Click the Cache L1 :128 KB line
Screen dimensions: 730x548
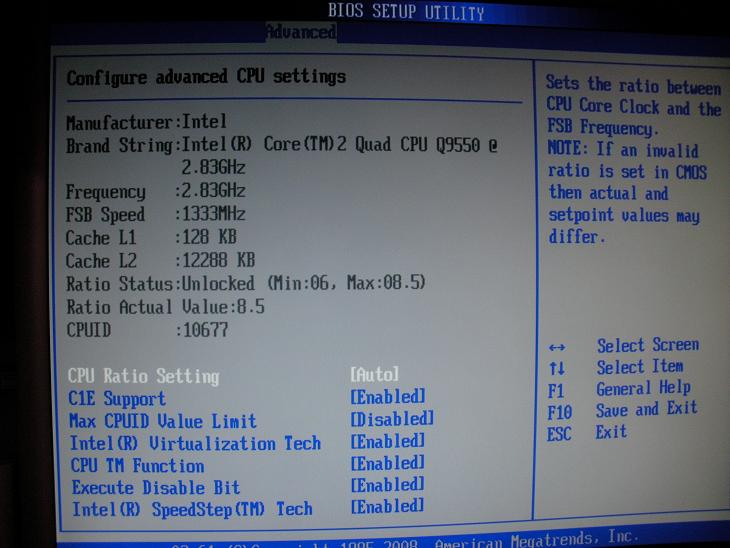click(151, 237)
